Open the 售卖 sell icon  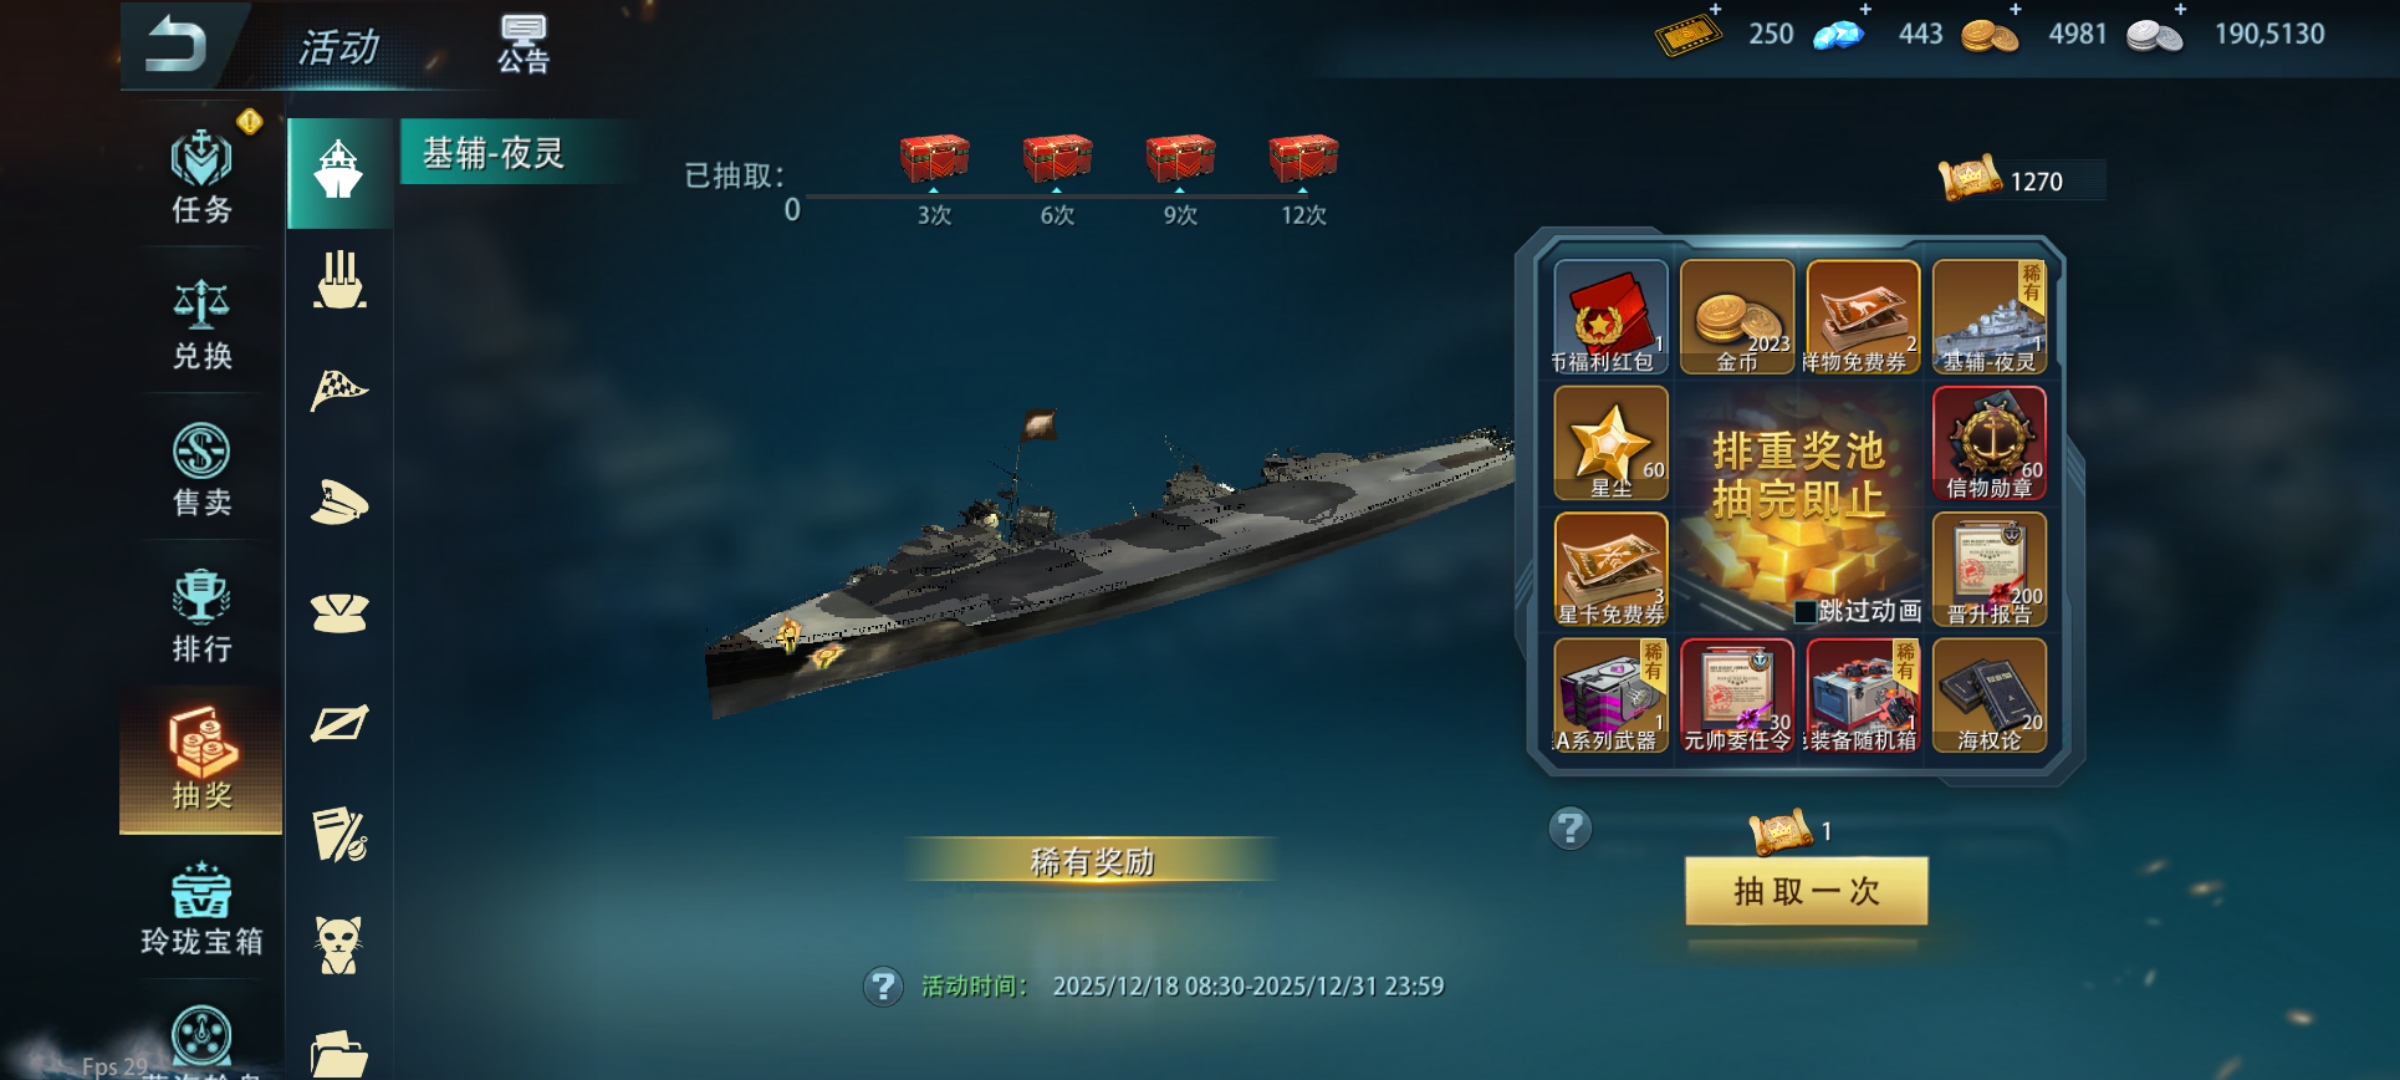click(201, 470)
